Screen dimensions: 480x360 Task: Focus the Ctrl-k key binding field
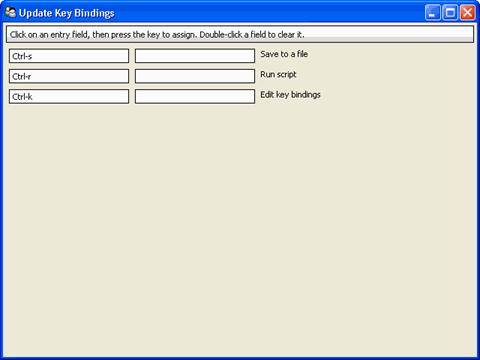pyautogui.click(x=69, y=97)
